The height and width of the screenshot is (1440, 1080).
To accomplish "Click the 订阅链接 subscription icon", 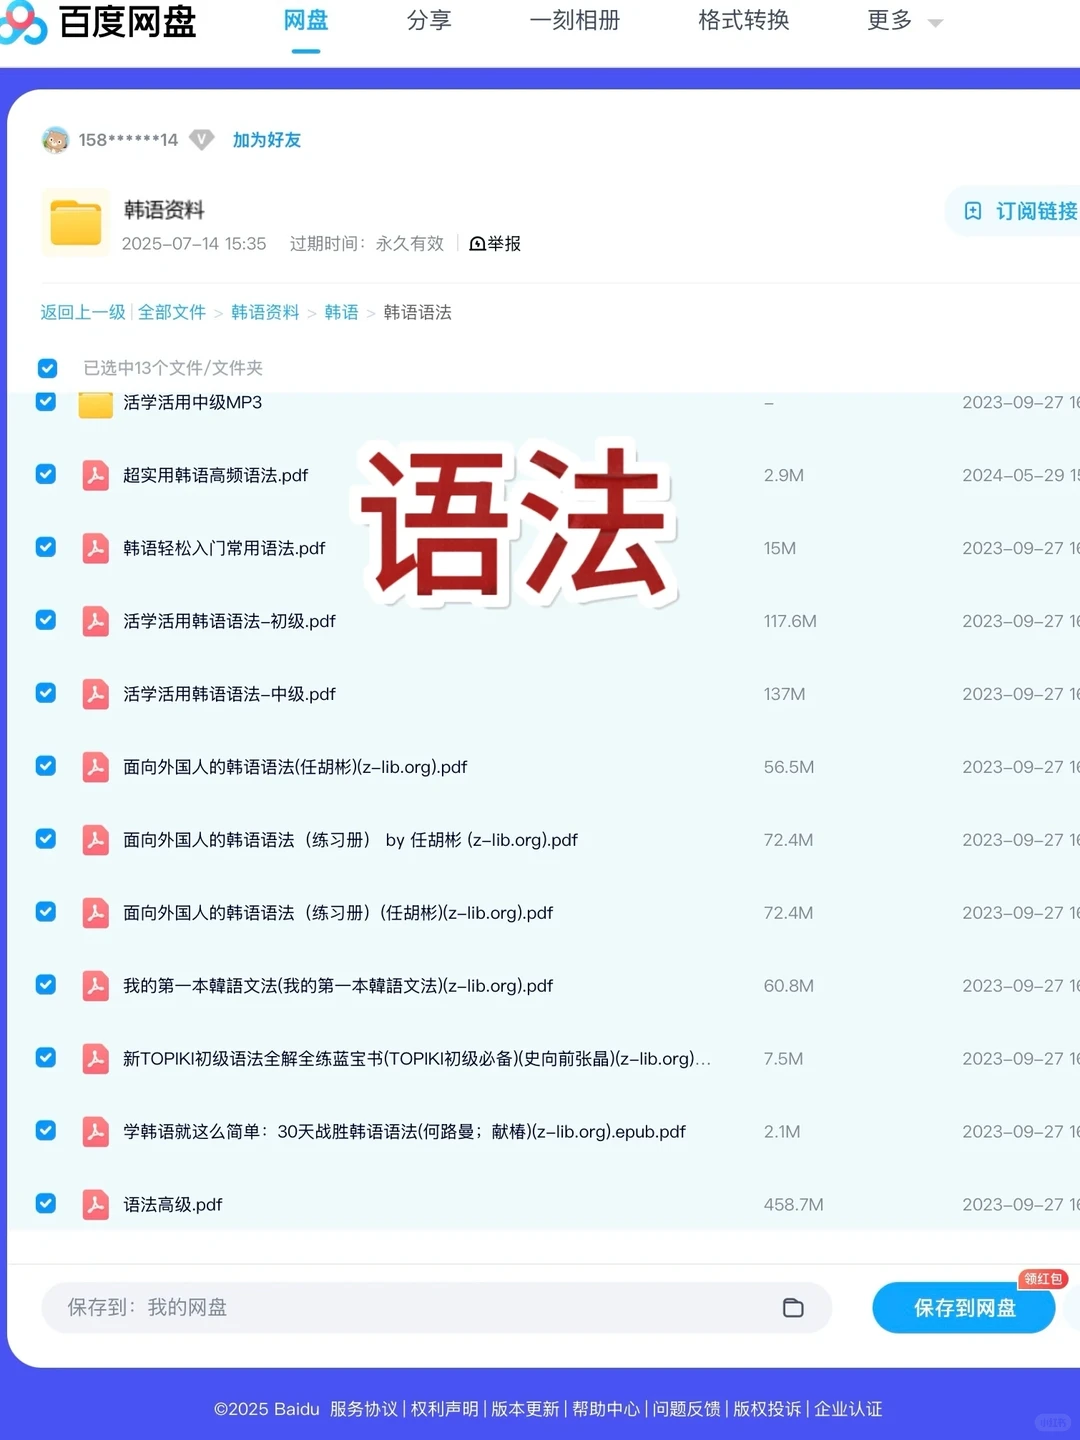I will [970, 211].
